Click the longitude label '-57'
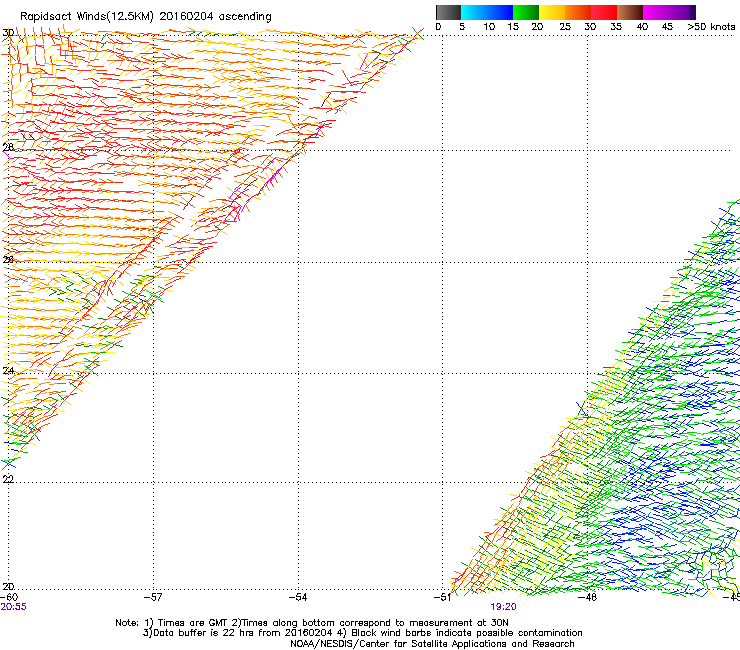Image resolution: width=740 pixels, height=650 pixels. click(153, 597)
